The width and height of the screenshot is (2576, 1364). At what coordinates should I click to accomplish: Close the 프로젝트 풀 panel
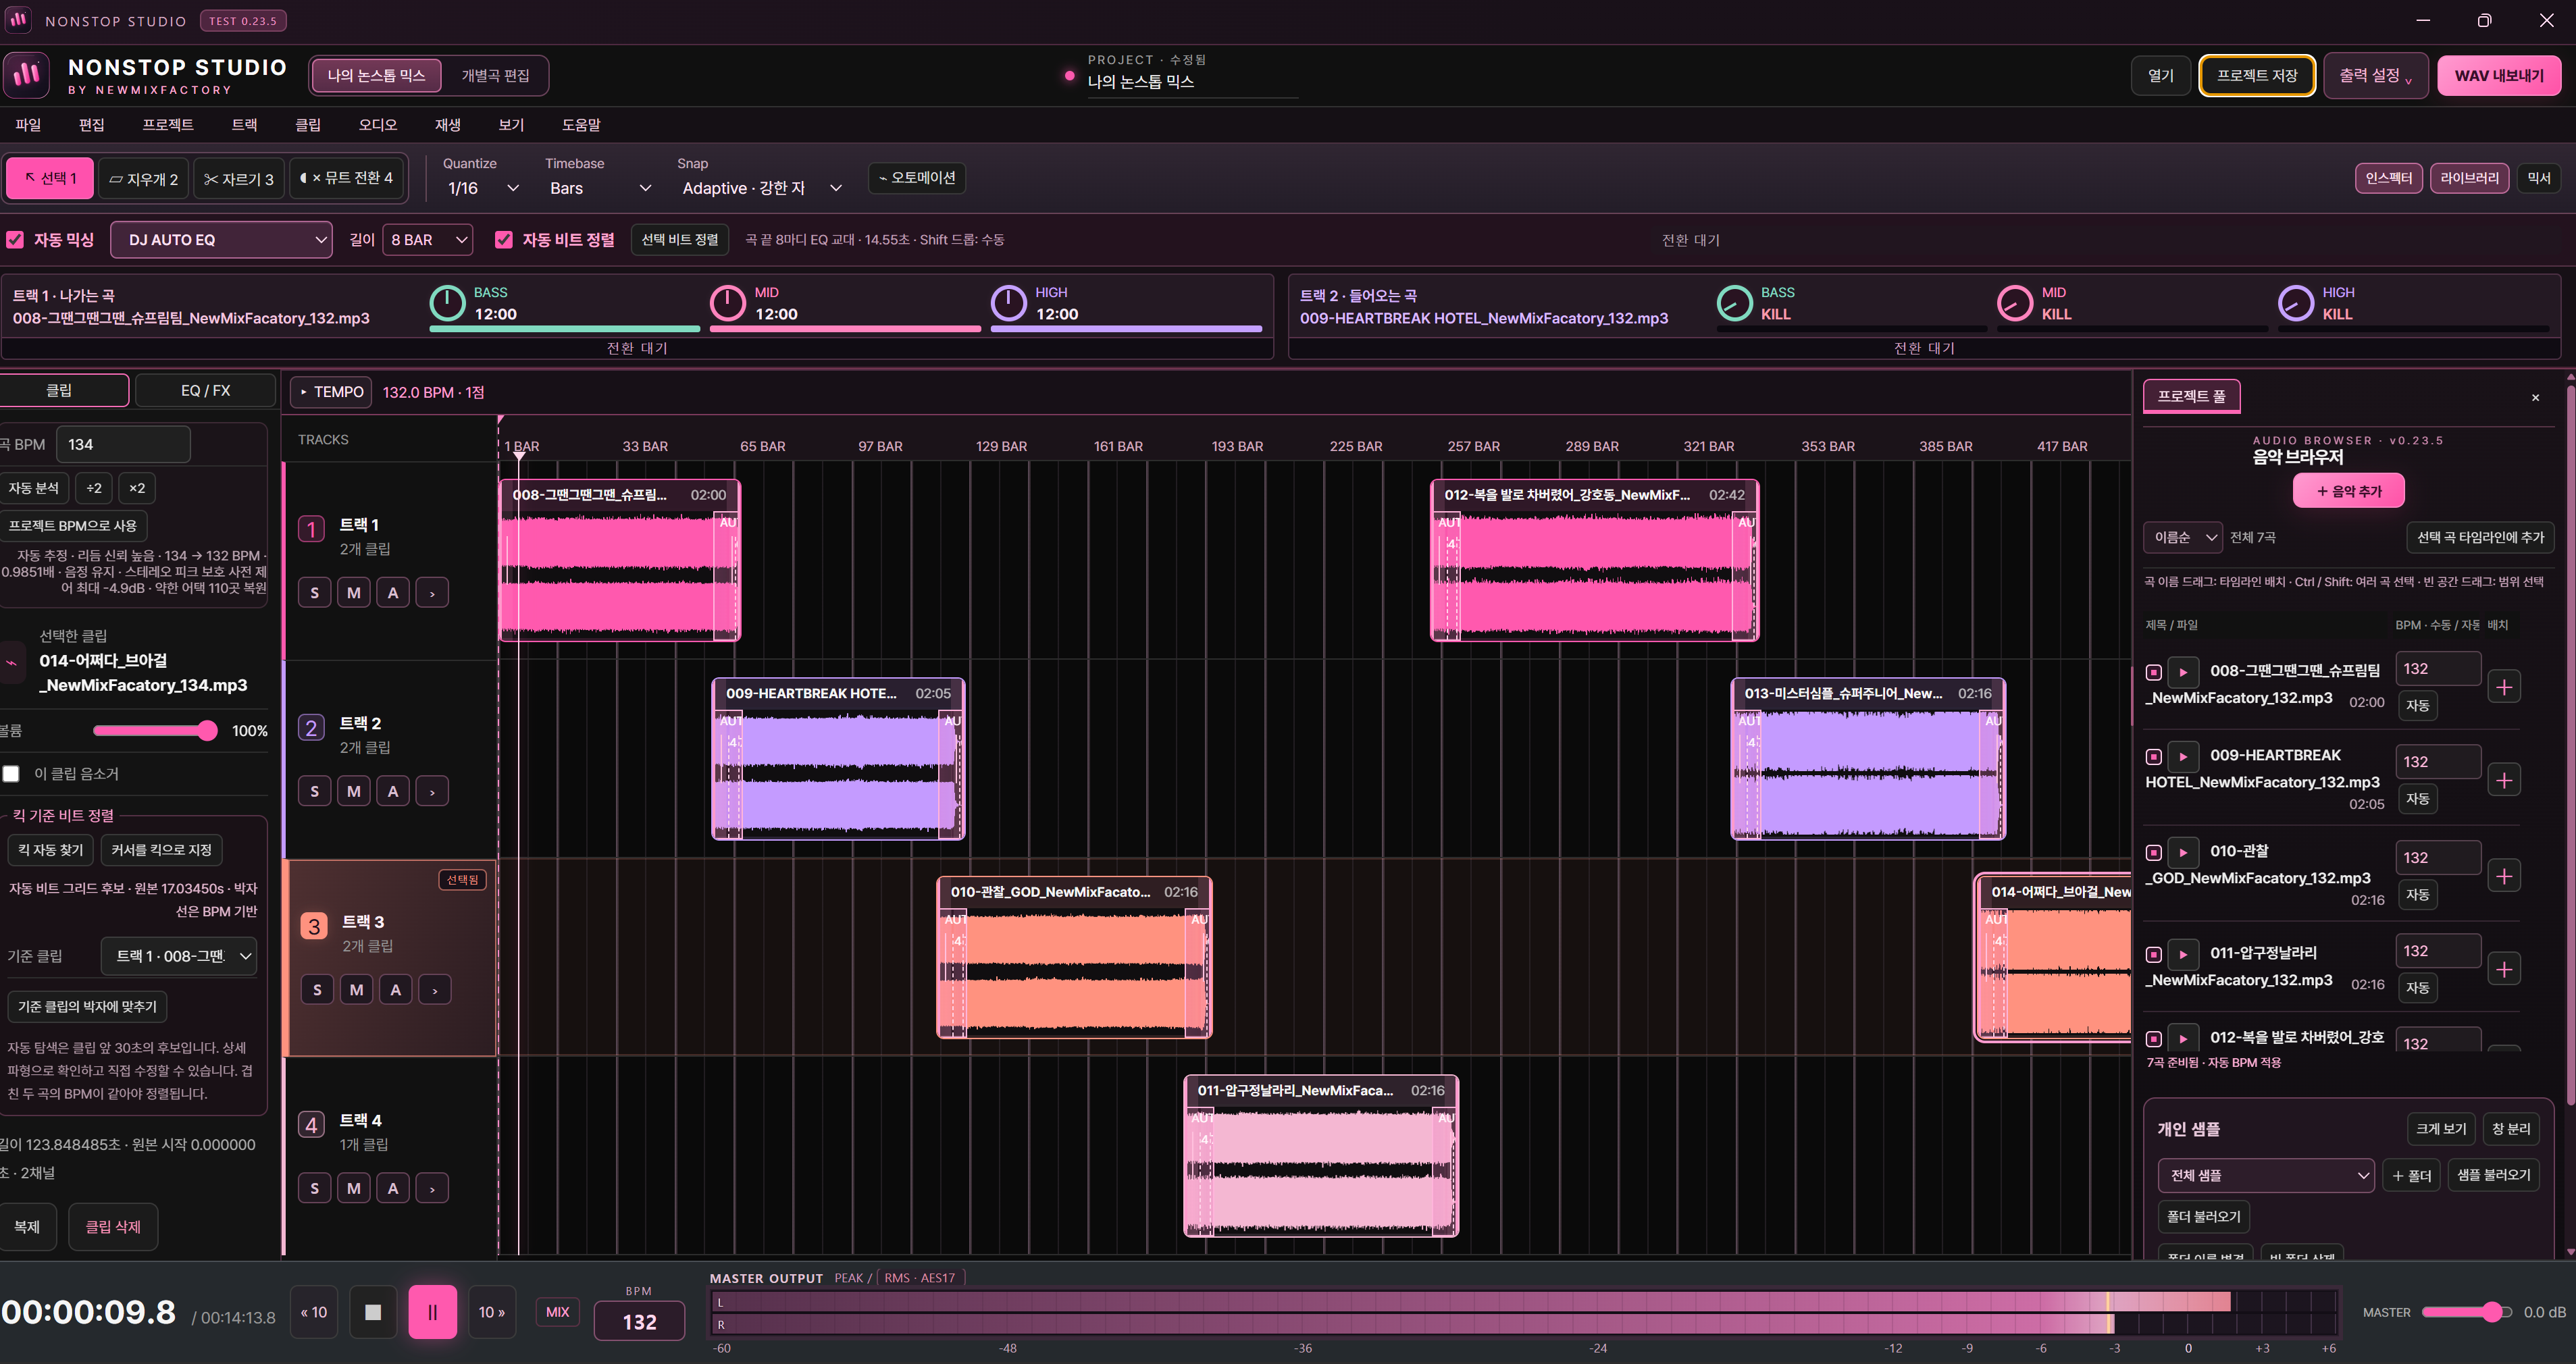(x=2535, y=397)
